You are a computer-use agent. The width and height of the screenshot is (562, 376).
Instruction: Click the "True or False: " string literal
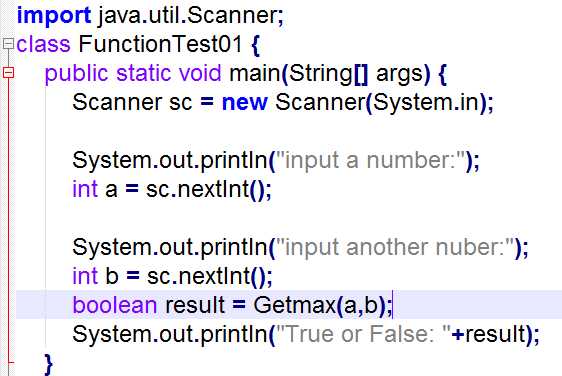click(364, 334)
